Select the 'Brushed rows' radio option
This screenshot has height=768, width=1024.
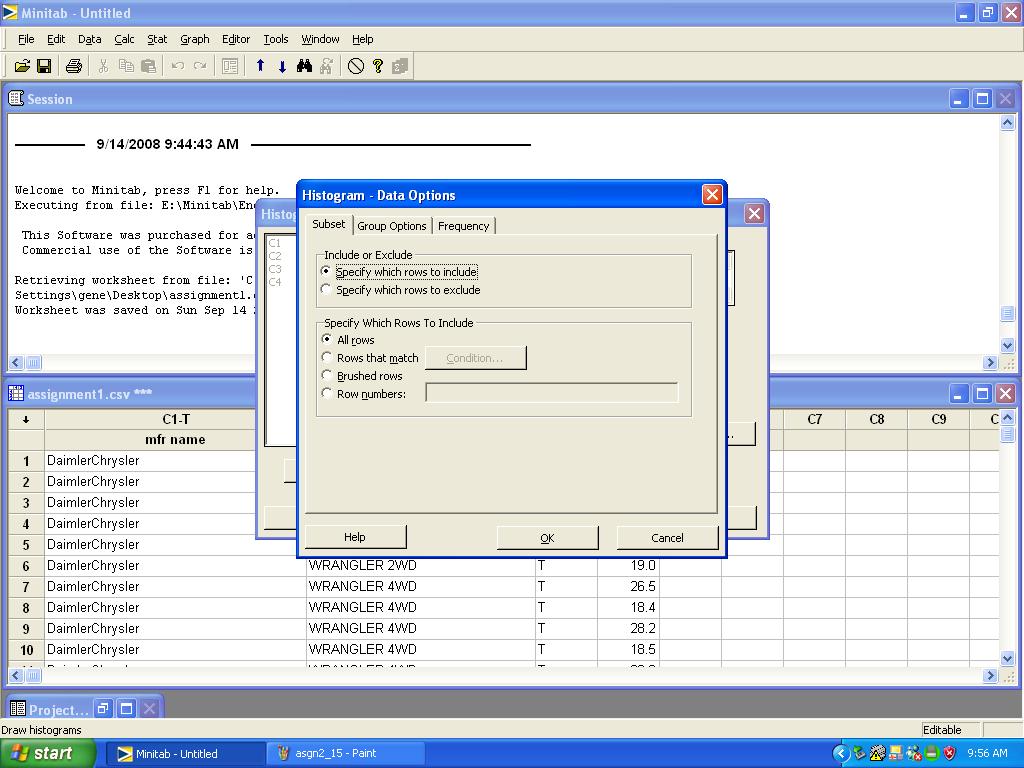tap(327, 376)
